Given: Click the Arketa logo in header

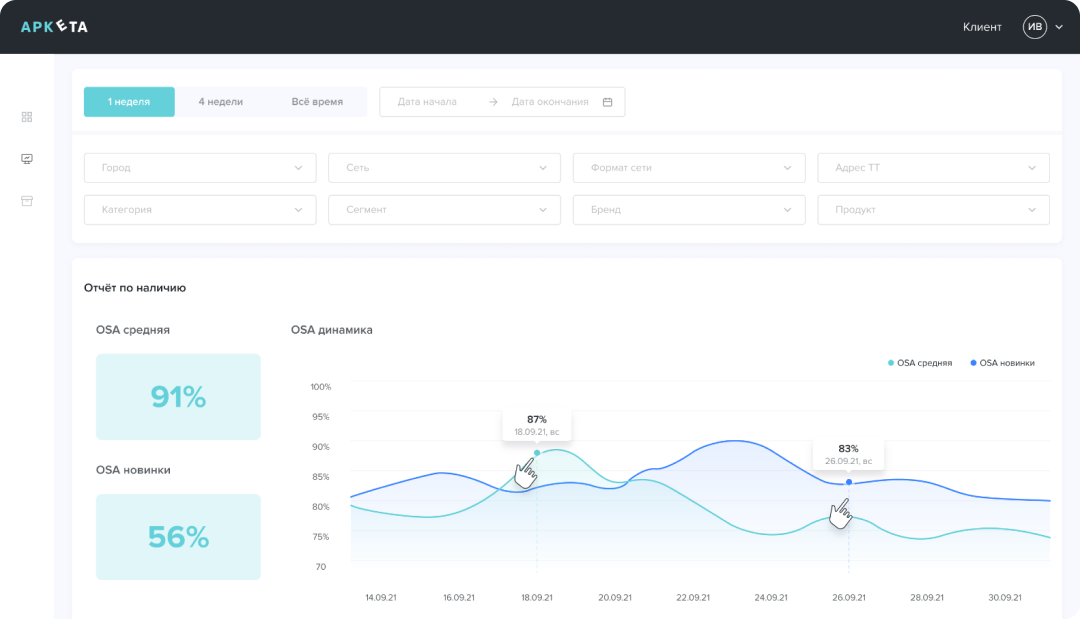Looking at the screenshot, I should 54,27.
